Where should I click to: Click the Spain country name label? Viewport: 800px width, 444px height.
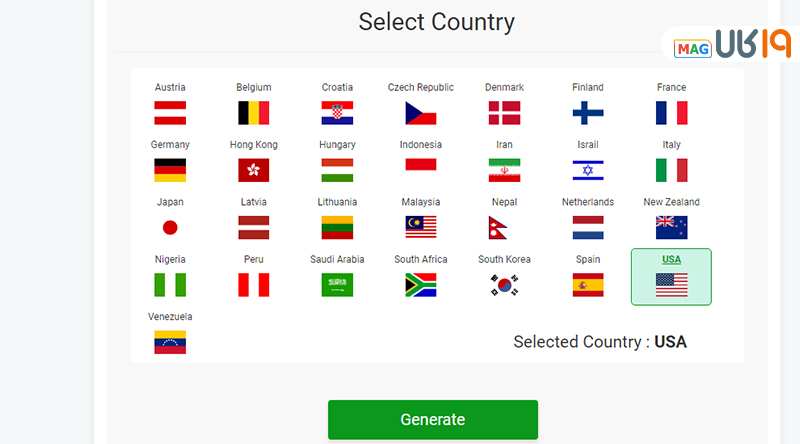click(x=588, y=259)
